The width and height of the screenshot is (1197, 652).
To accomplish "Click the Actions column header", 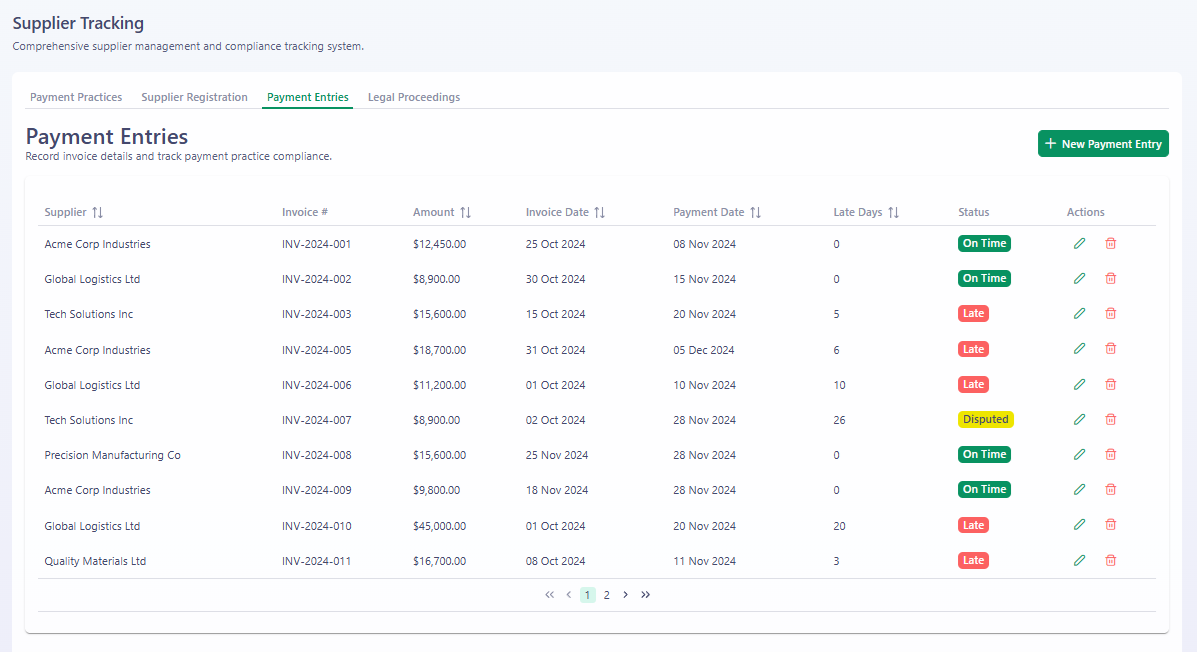I will tap(1086, 212).
